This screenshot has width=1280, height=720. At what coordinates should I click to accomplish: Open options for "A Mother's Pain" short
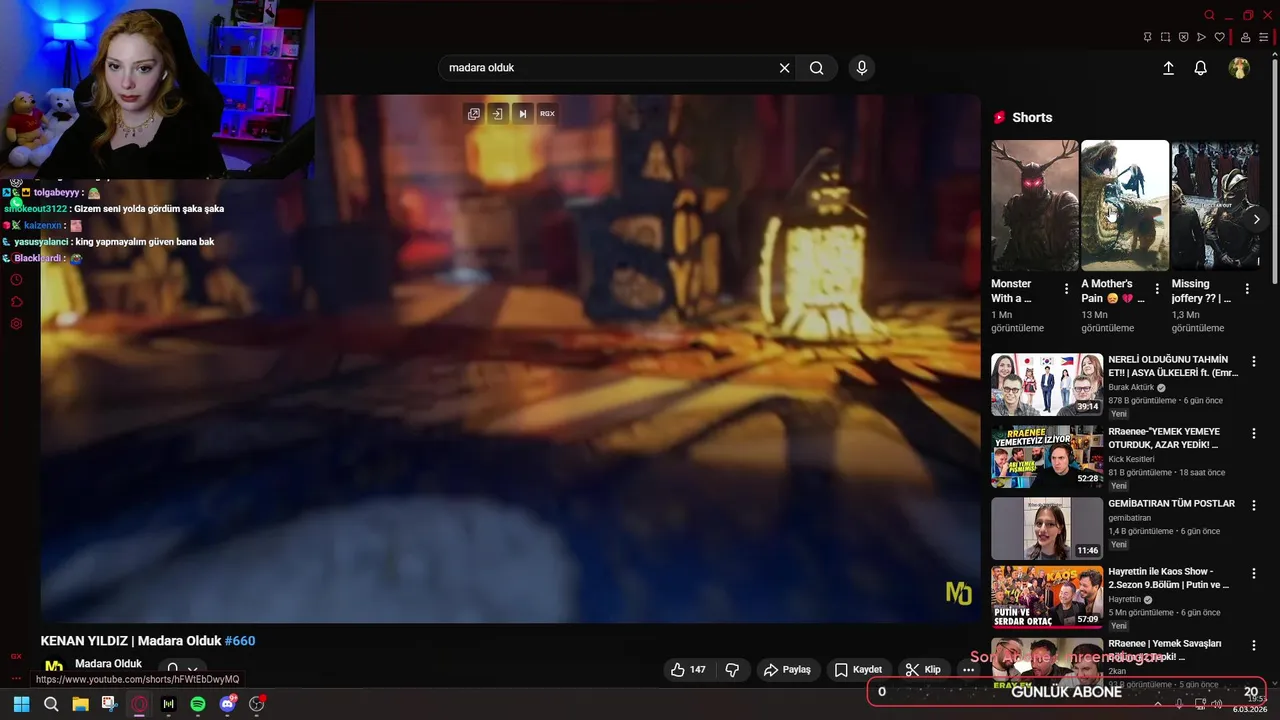[x=1157, y=289]
